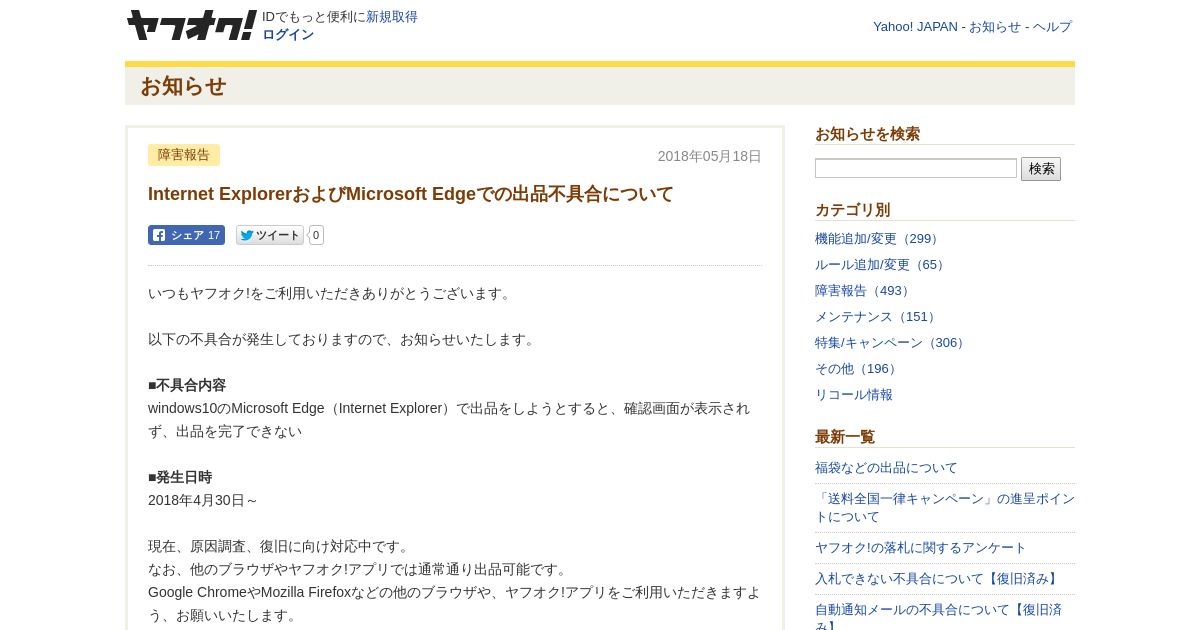Open category 障害報告（493）
The image size is (1200, 630).
pyautogui.click(x=865, y=291)
